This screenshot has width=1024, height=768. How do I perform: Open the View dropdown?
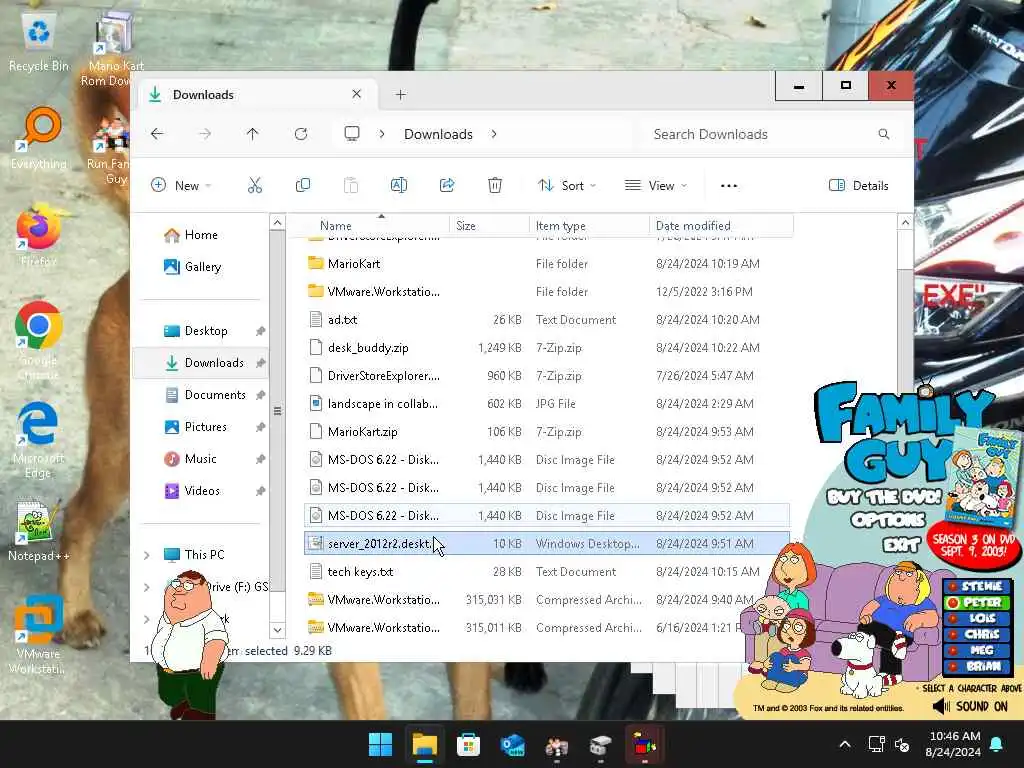coord(656,185)
